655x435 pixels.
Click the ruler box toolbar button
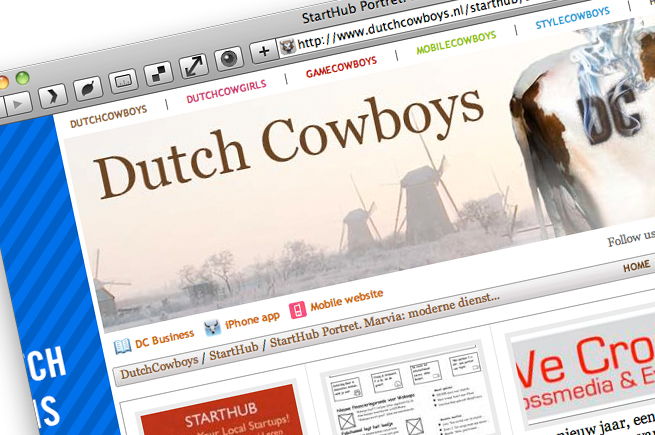click(123, 80)
